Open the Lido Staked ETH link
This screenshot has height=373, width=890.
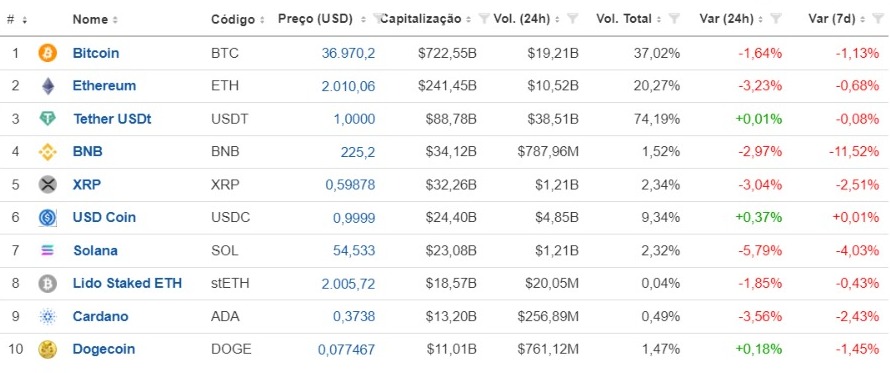pos(127,283)
